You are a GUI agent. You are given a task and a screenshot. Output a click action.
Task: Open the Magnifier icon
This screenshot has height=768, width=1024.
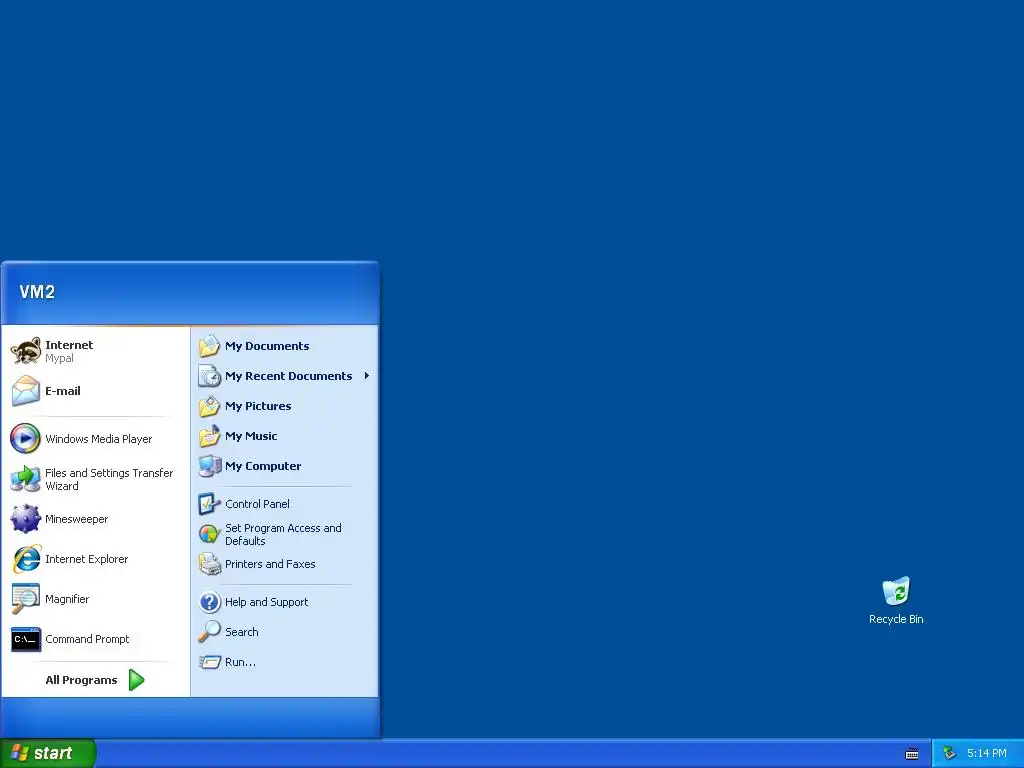[25, 598]
